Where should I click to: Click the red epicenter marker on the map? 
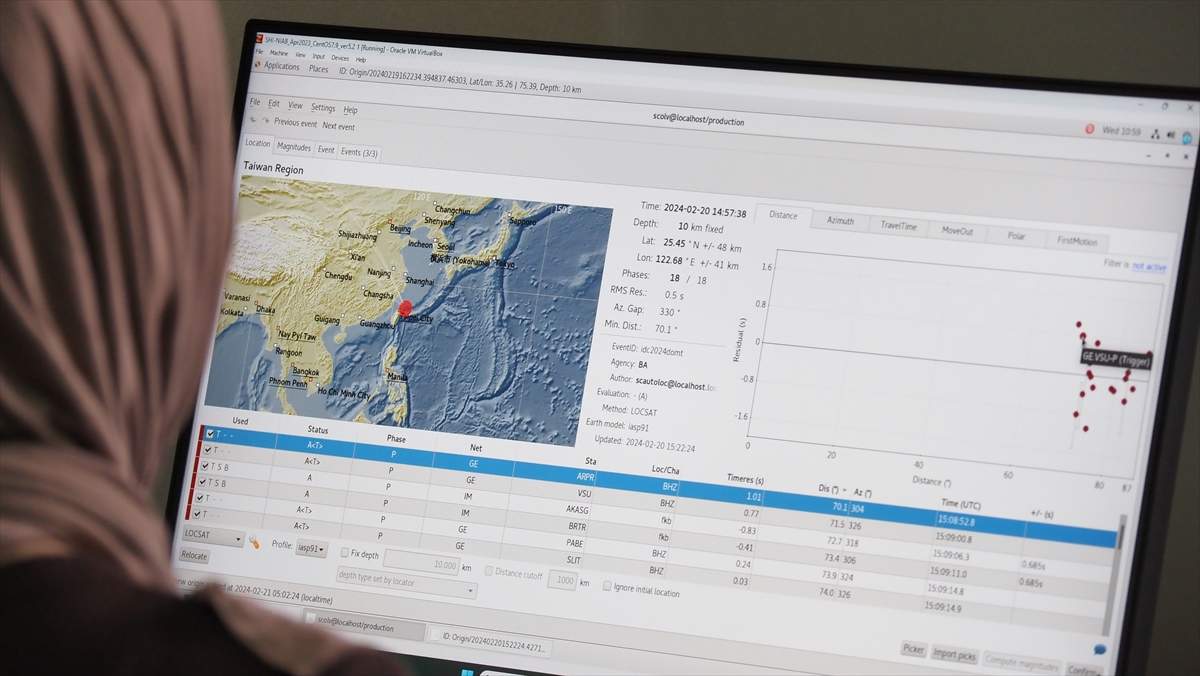pyautogui.click(x=404, y=309)
